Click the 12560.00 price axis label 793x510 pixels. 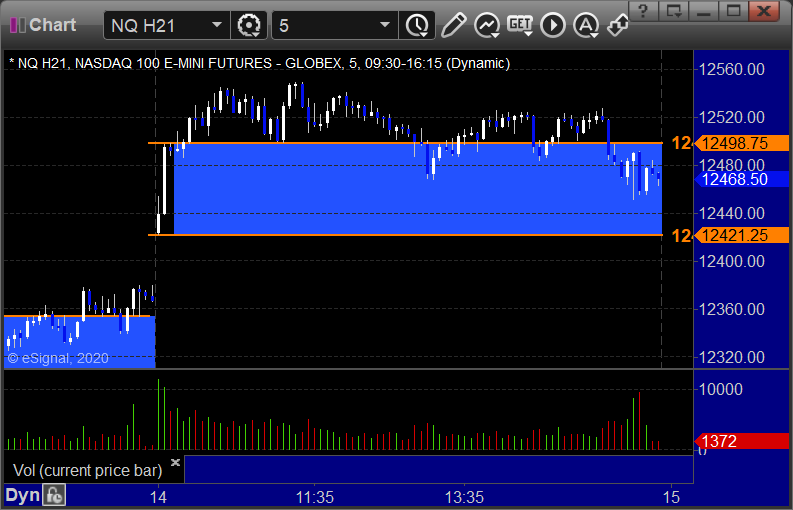pos(731,69)
